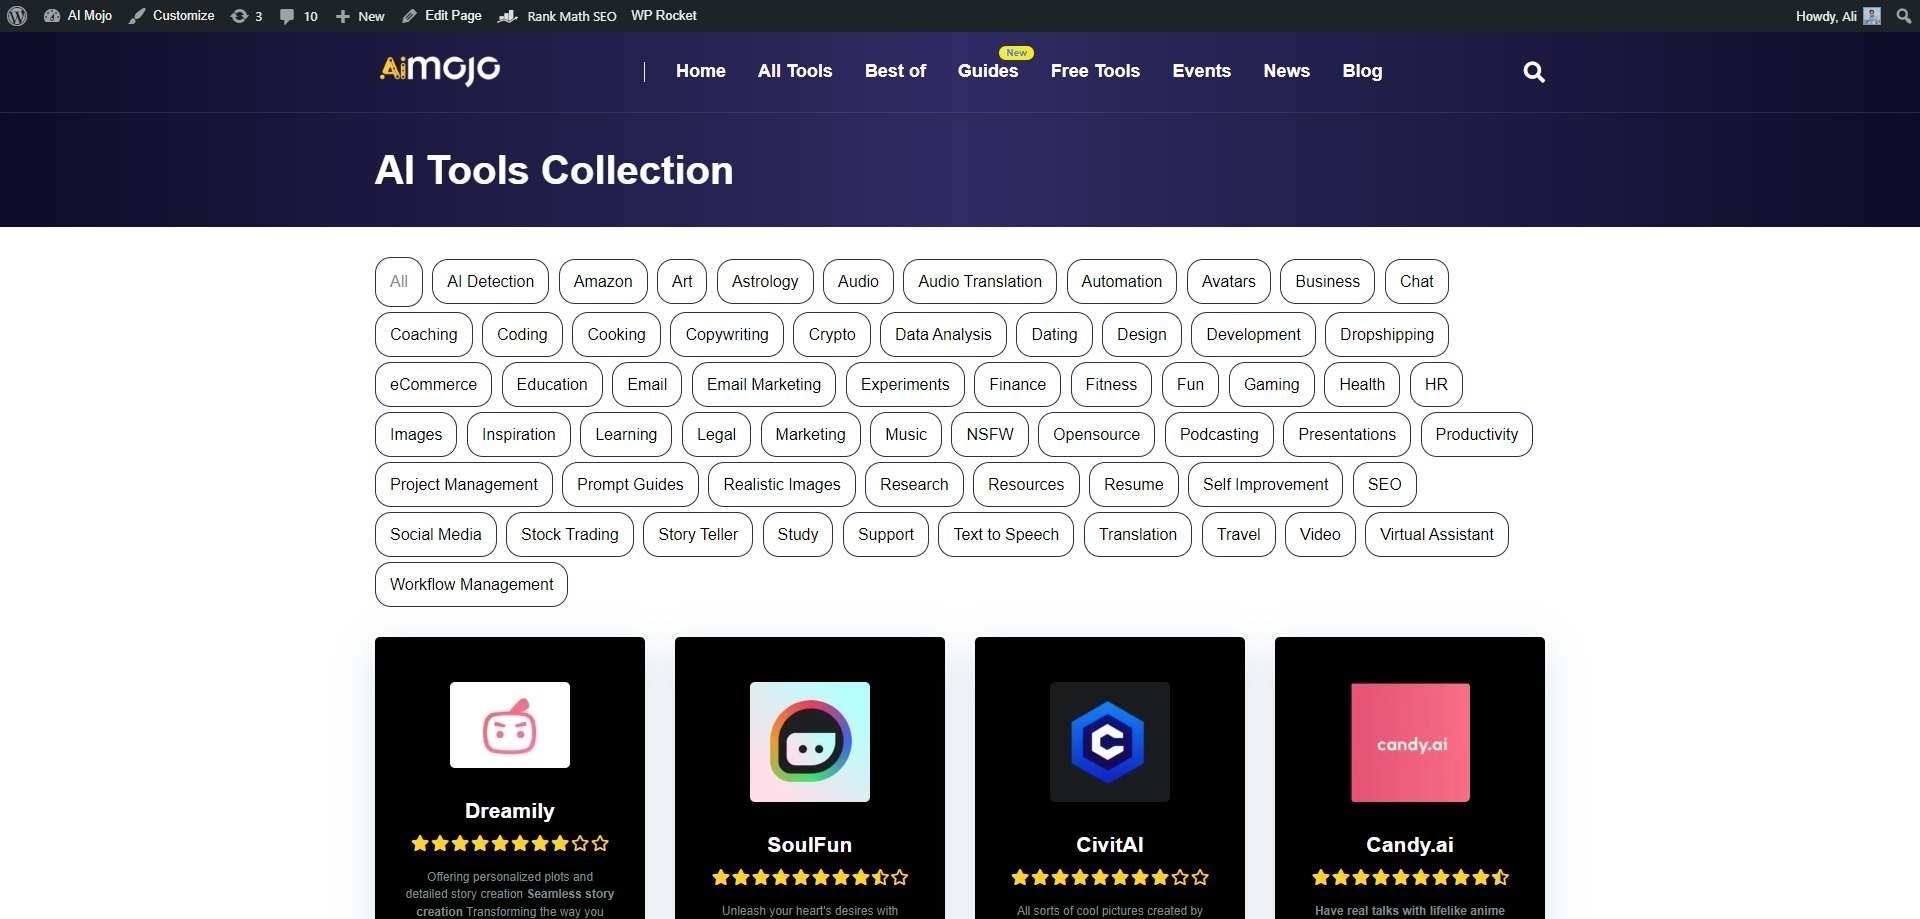Open the WordPress logo menu
This screenshot has height=919, width=1920.
[17, 16]
